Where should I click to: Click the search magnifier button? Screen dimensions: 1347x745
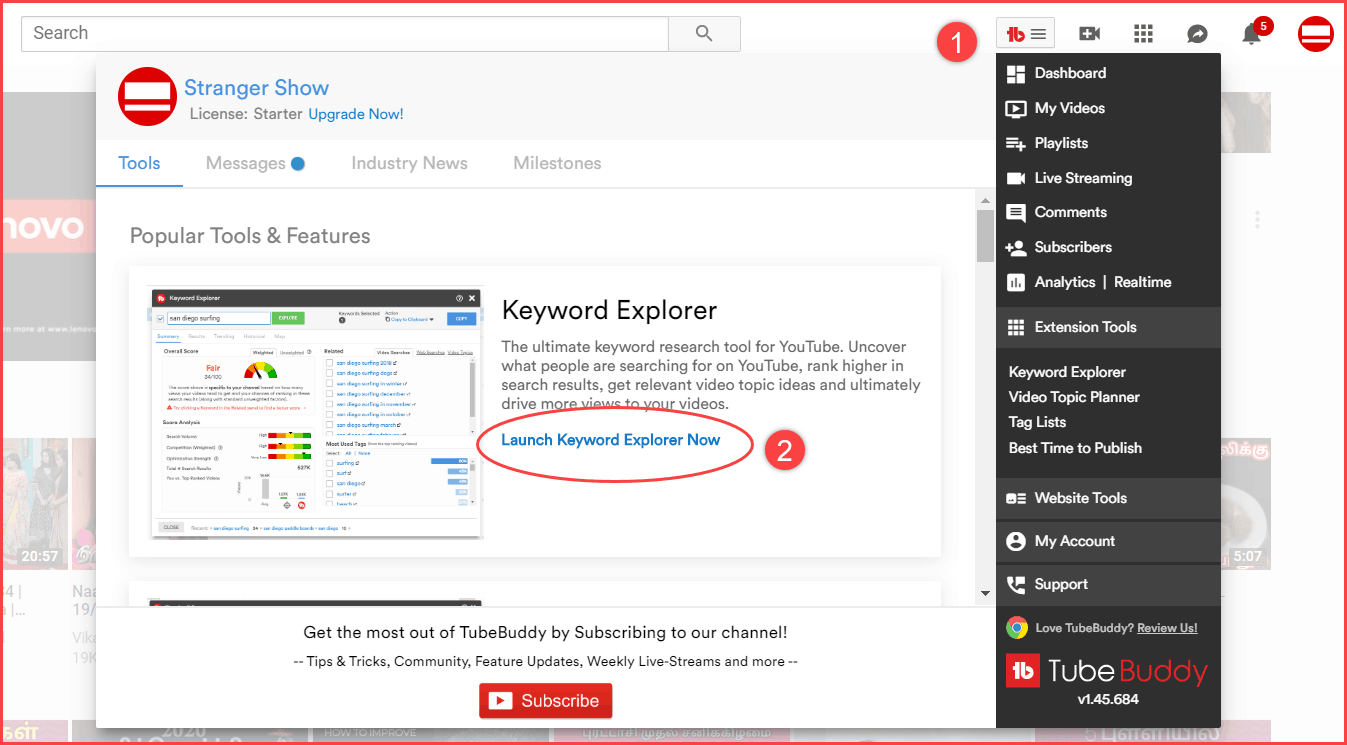(704, 33)
